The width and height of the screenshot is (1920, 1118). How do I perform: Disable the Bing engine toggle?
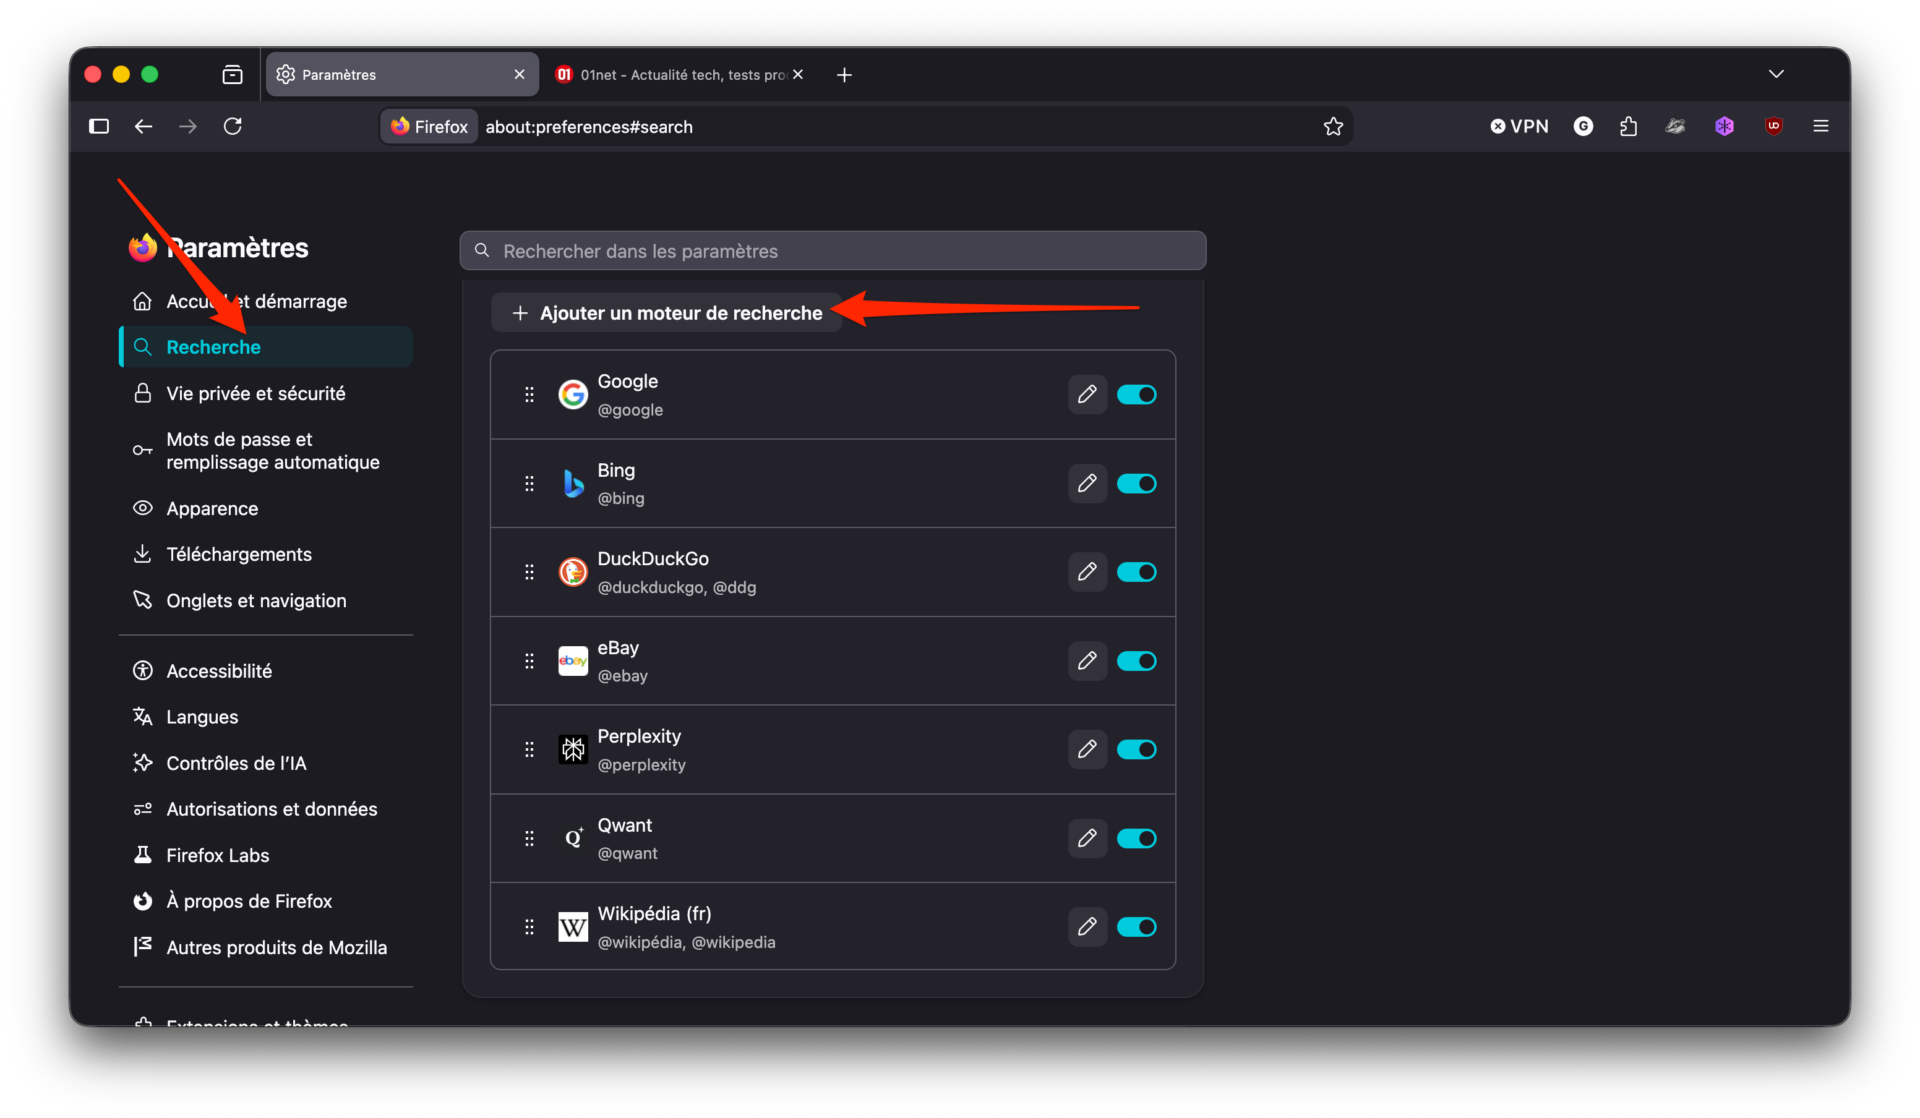(1137, 483)
